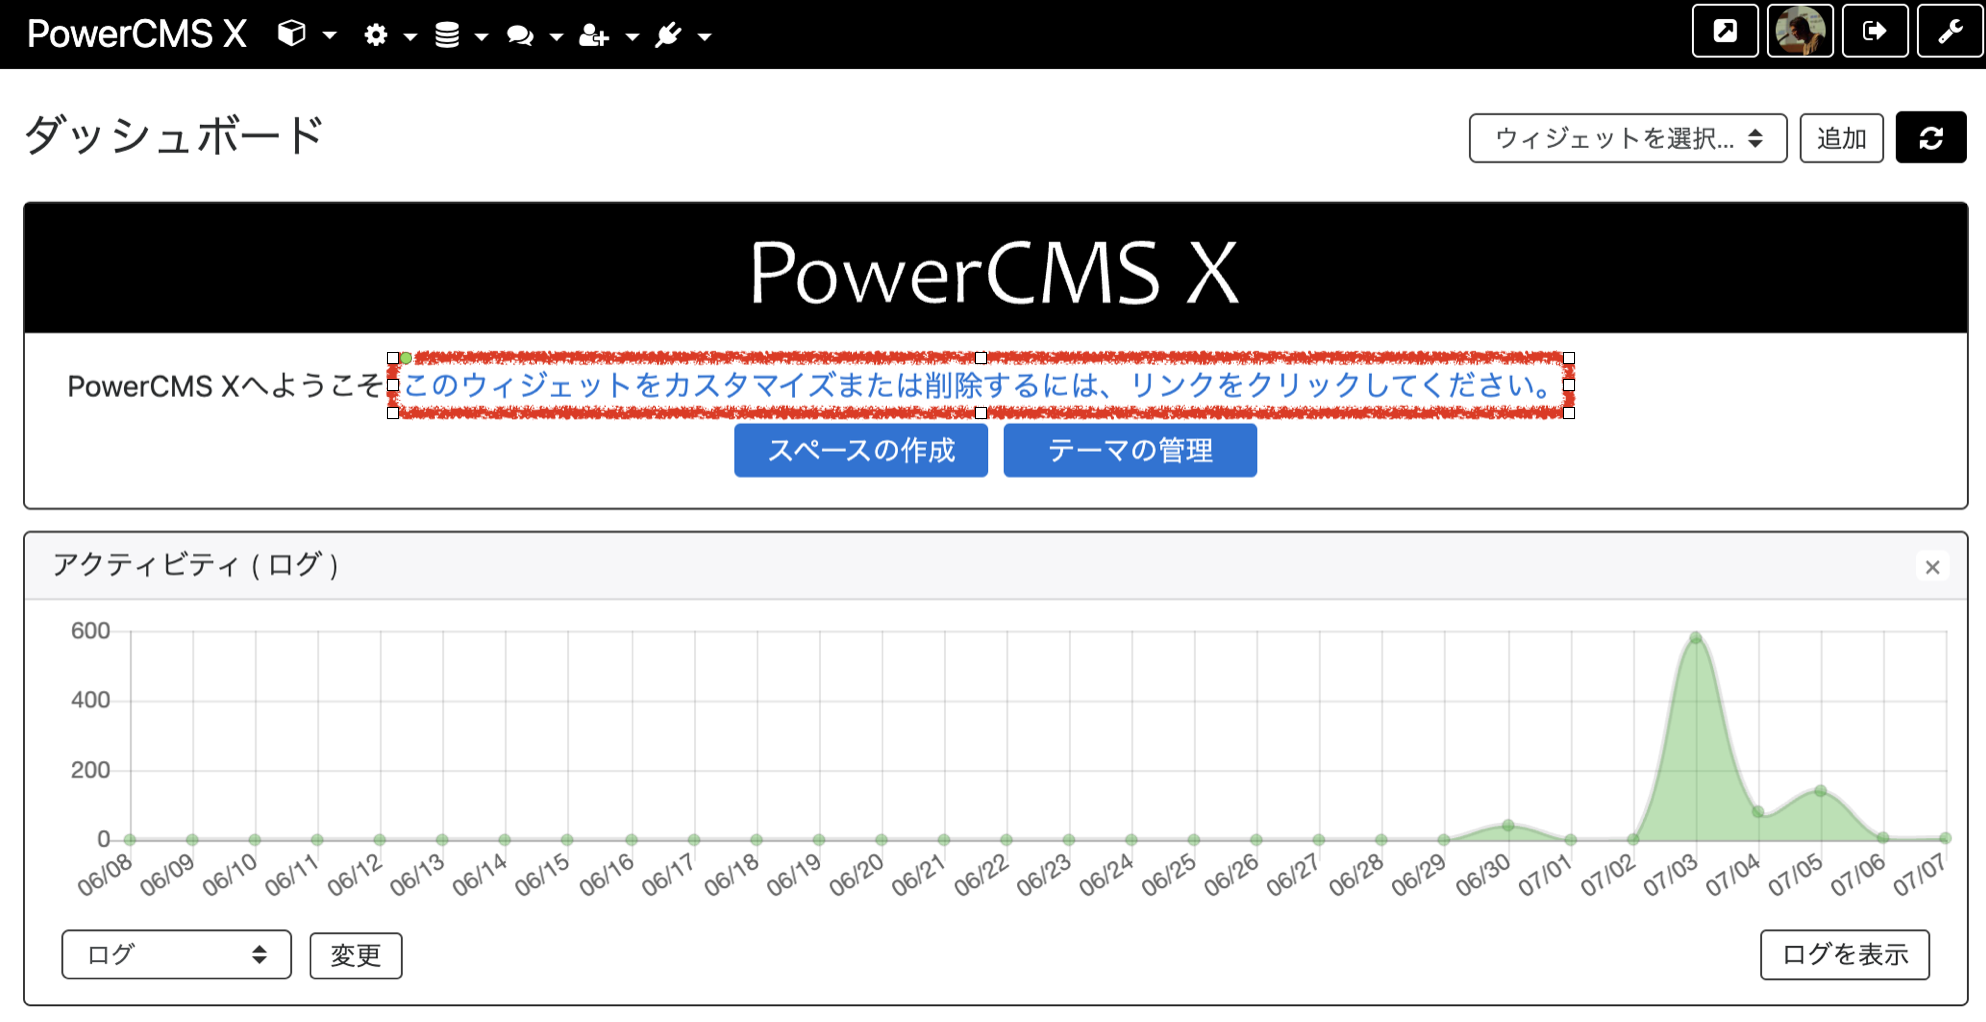This screenshot has width=1986, height=1022.
Task: Open the ログ dropdown in the activity widget
Action: pyautogui.click(x=175, y=955)
